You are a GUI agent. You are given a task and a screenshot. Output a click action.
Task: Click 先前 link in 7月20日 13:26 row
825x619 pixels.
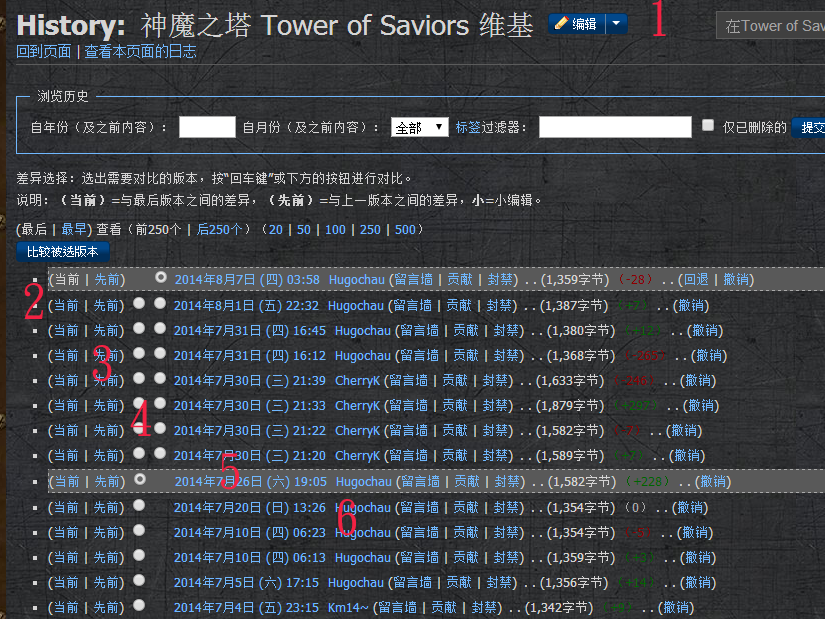point(106,507)
